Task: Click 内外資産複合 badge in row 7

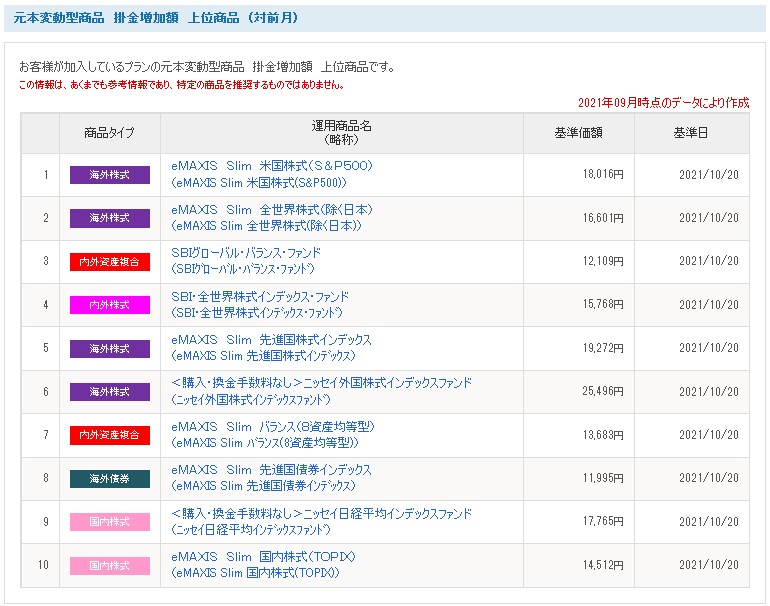Action: click(x=110, y=435)
